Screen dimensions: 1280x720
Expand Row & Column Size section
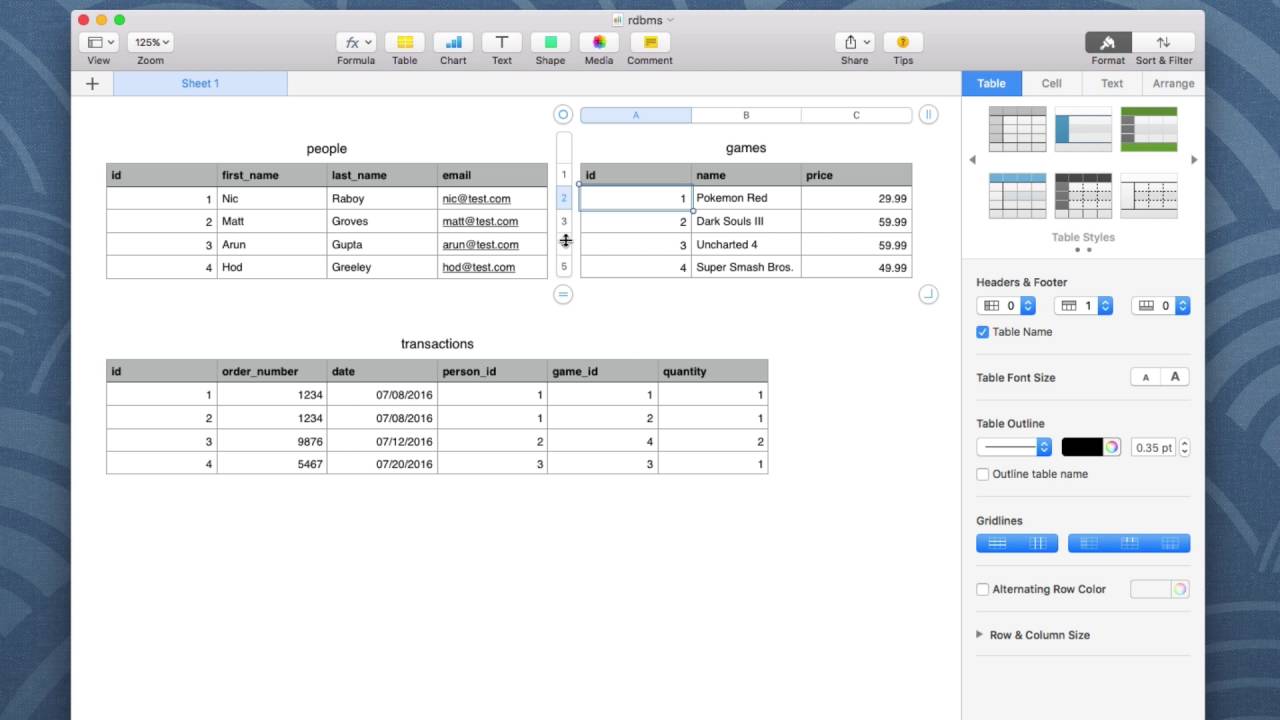pyautogui.click(x=980, y=635)
